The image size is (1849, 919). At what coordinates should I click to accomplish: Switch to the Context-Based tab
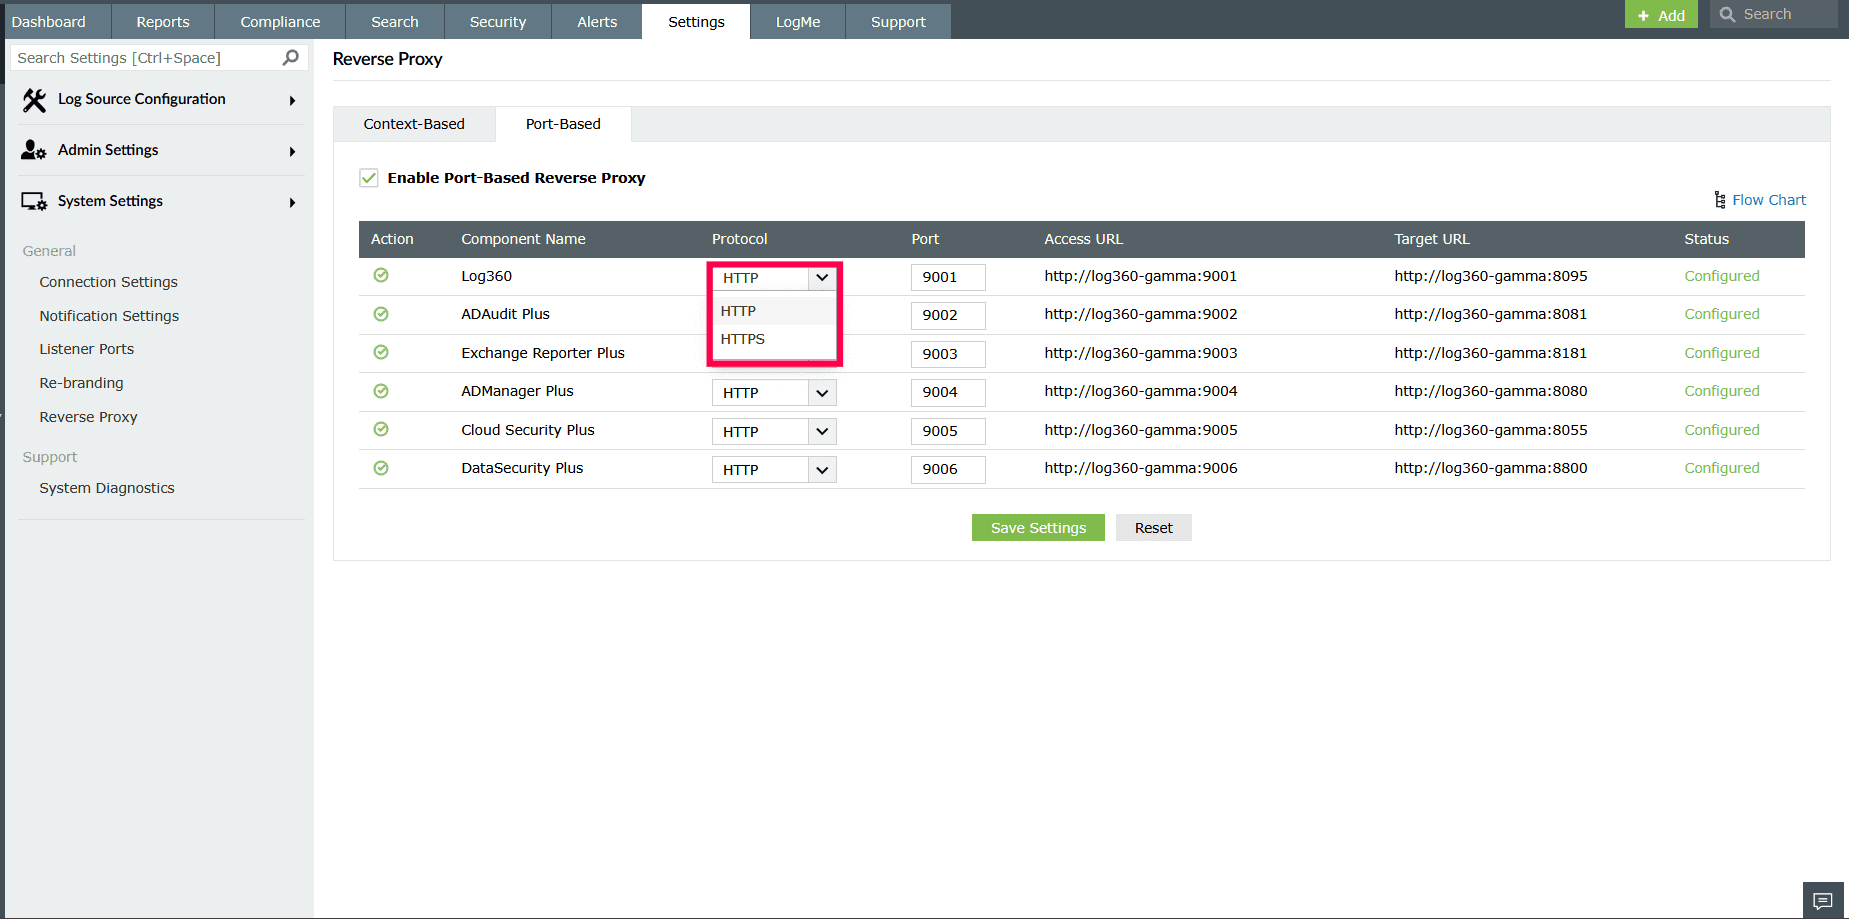414,124
